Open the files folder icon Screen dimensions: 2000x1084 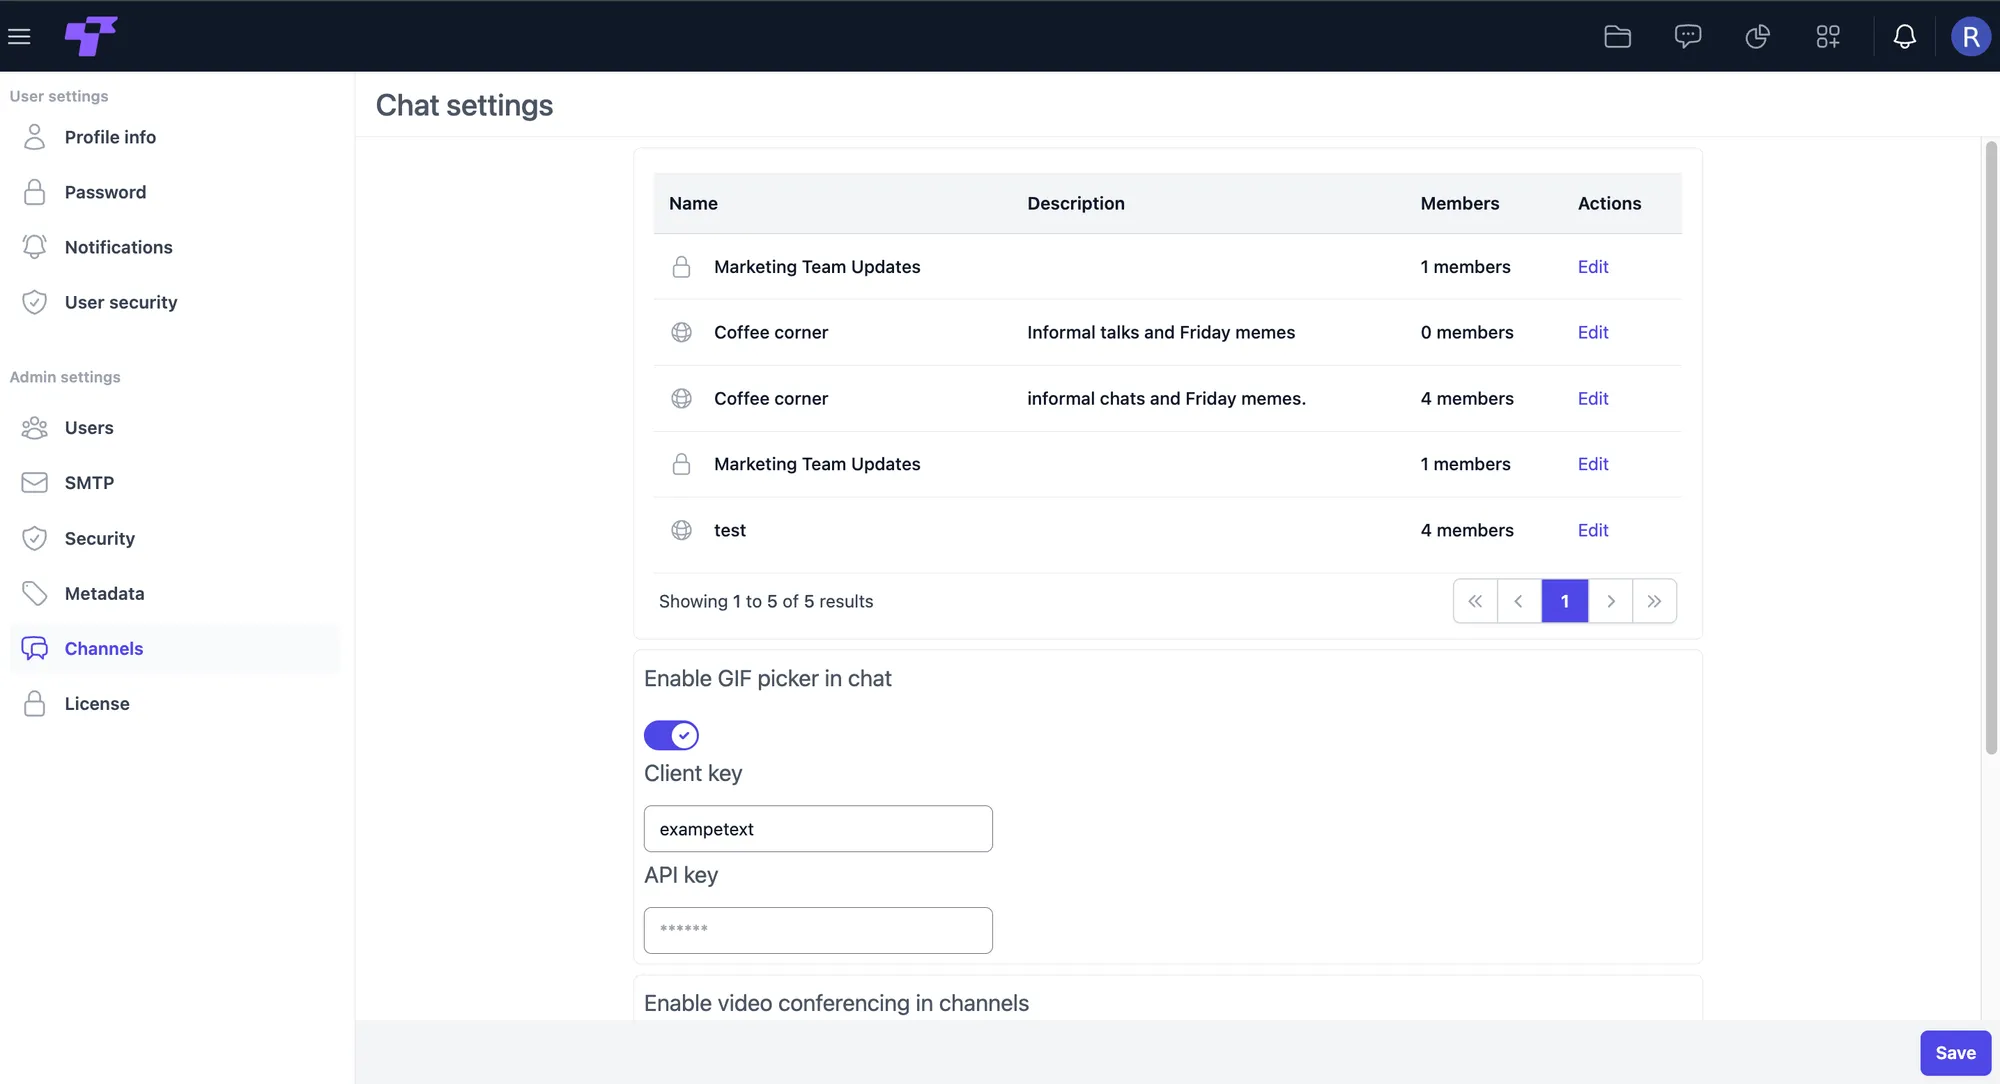click(1617, 37)
